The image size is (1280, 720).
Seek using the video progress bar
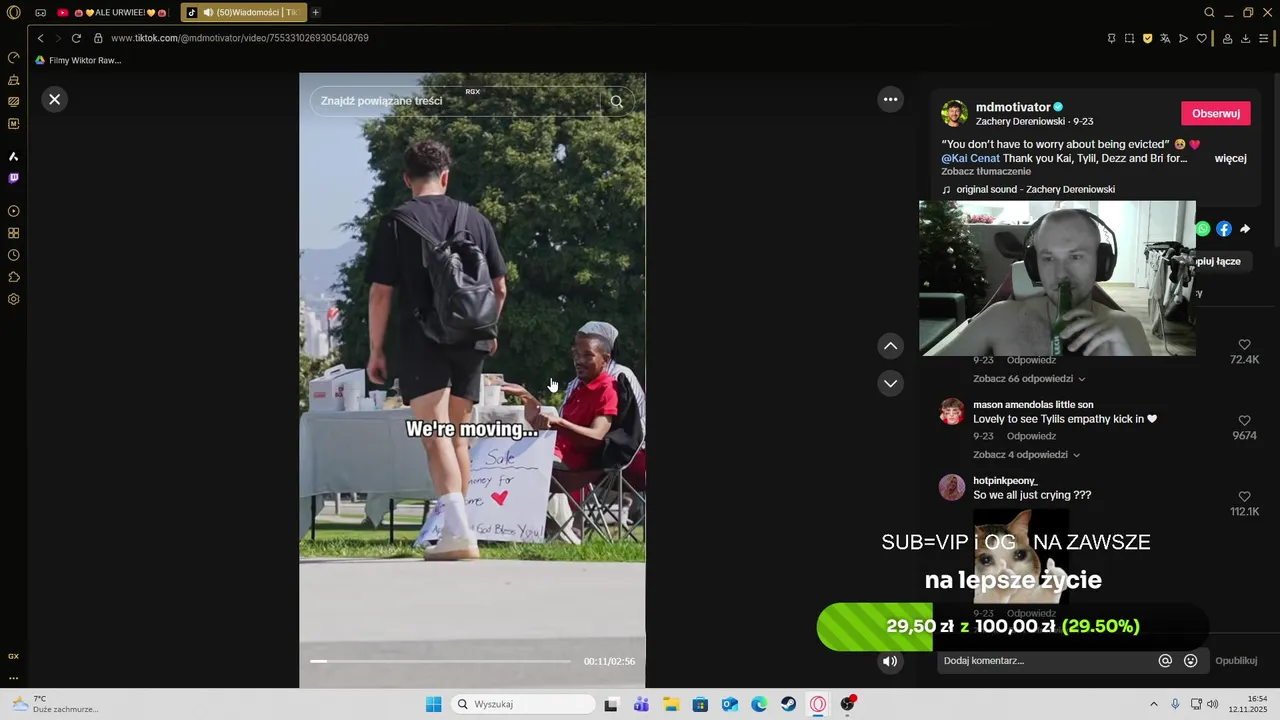click(440, 661)
